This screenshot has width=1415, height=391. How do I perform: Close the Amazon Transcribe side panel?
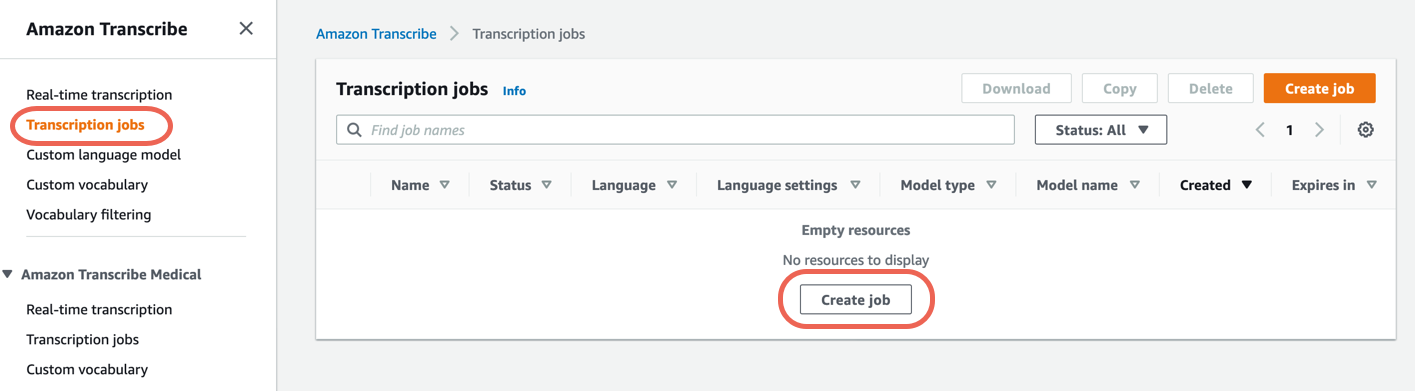click(x=246, y=29)
